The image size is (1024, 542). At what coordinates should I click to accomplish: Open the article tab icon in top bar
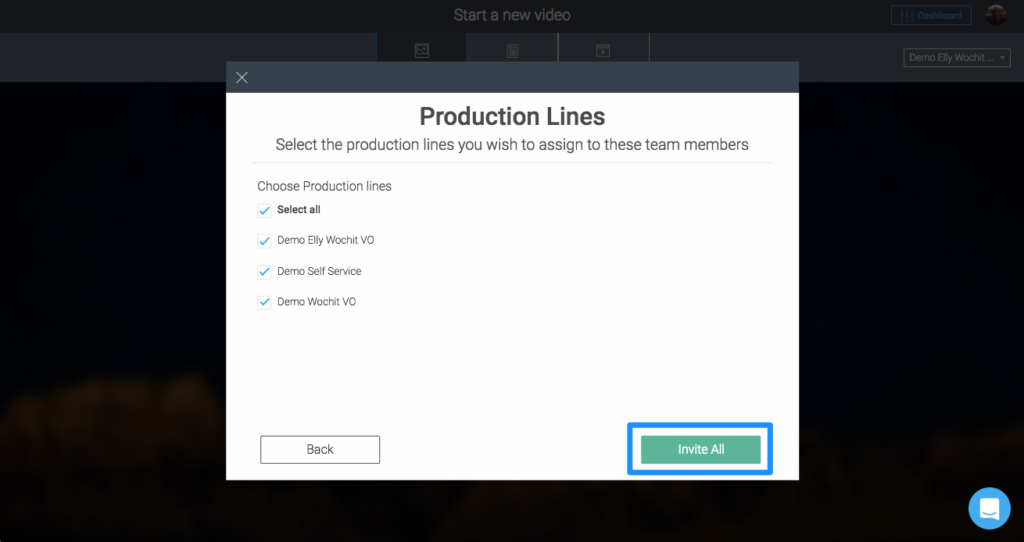(513, 51)
